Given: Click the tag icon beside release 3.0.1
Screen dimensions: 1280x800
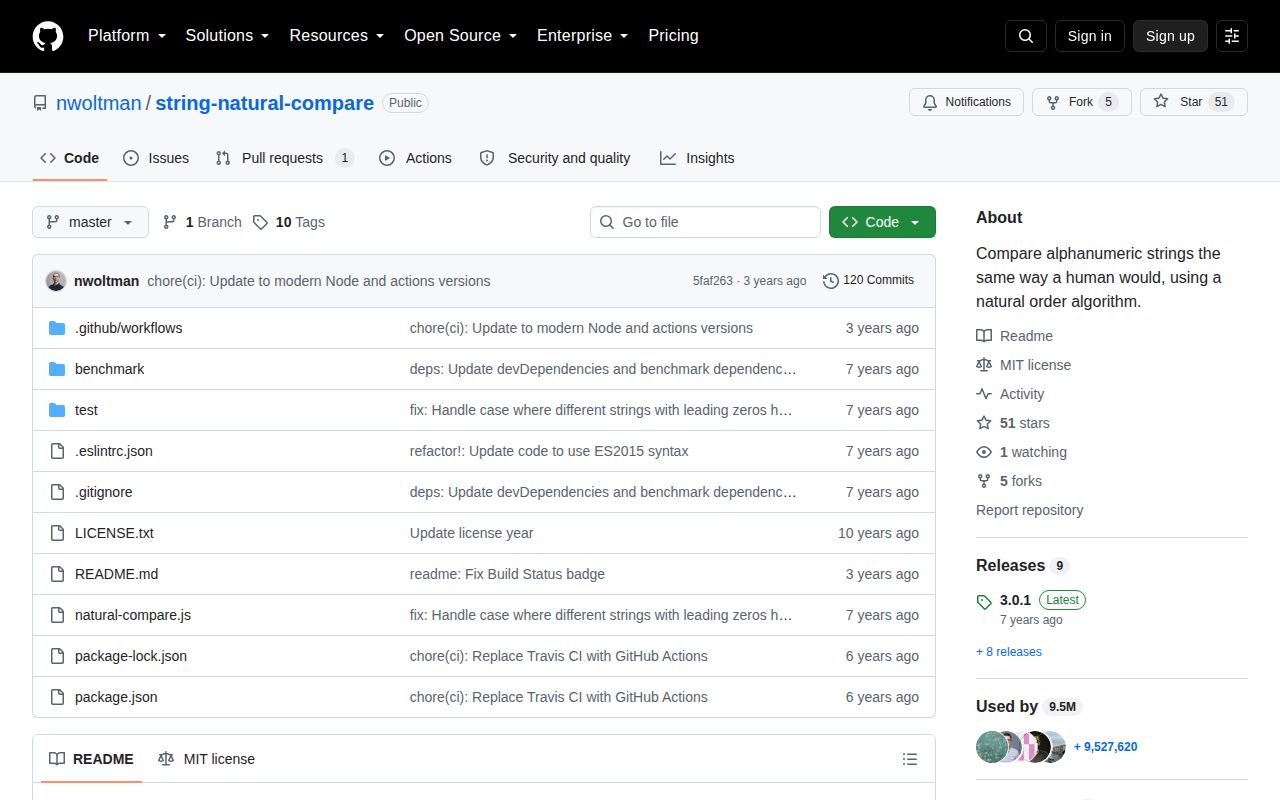Looking at the screenshot, I should (984, 601).
